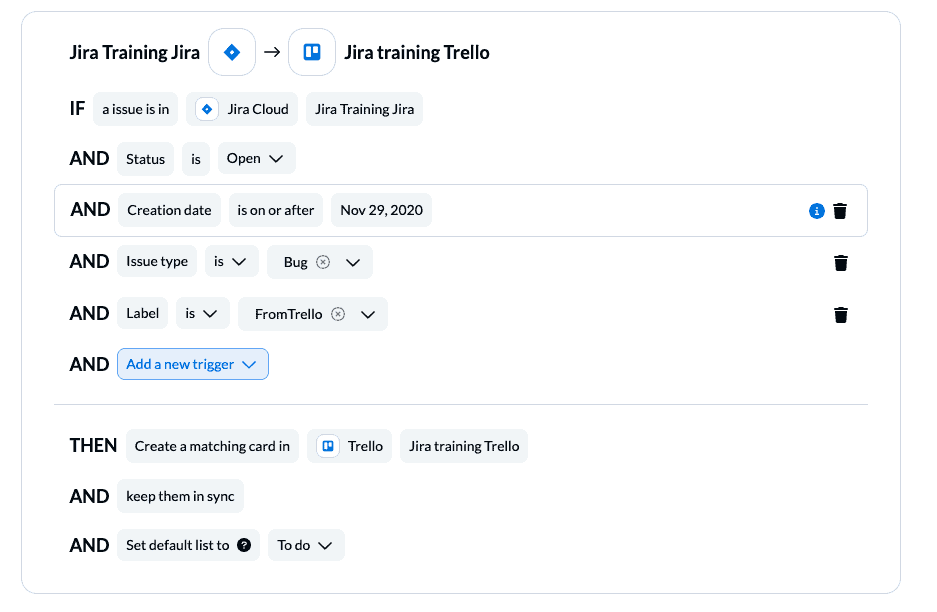
Task: Delete the Label trigger via trash icon
Action: click(x=841, y=315)
